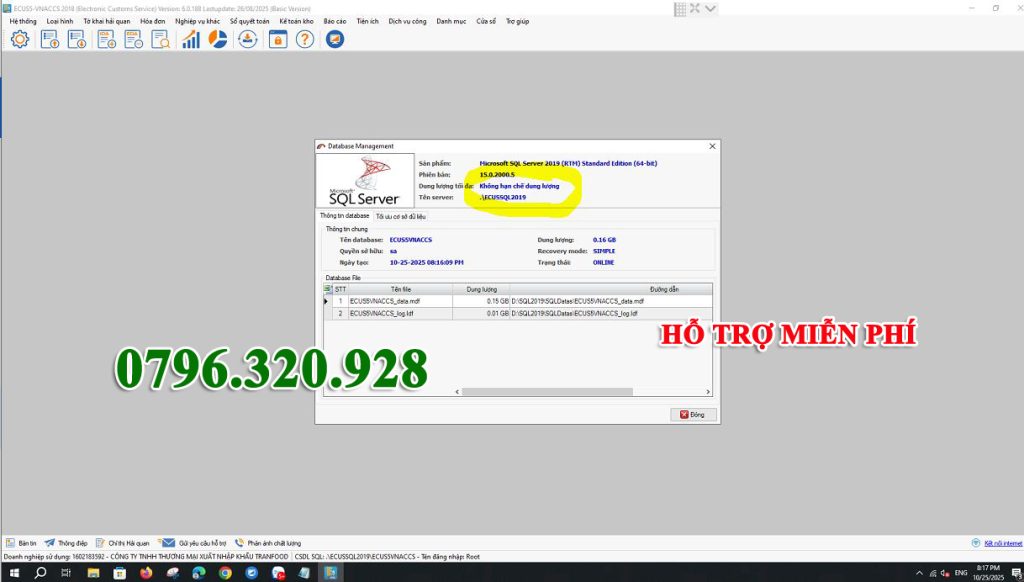Click the orange padlock toolbar icon
Viewport: 1024px width, 582px height.
(277, 40)
